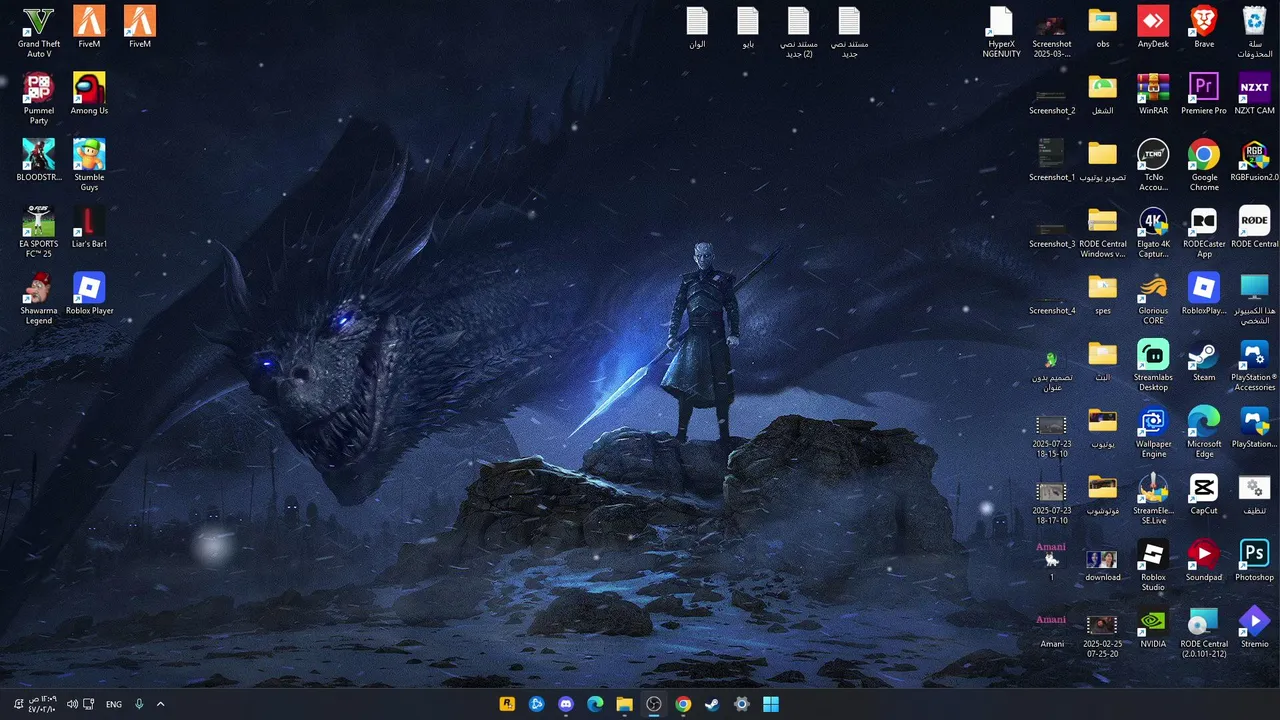The width and height of the screenshot is (1280, 720).
Task: Select the BLOODSTRIKE game shortcut
Action: 39,160
